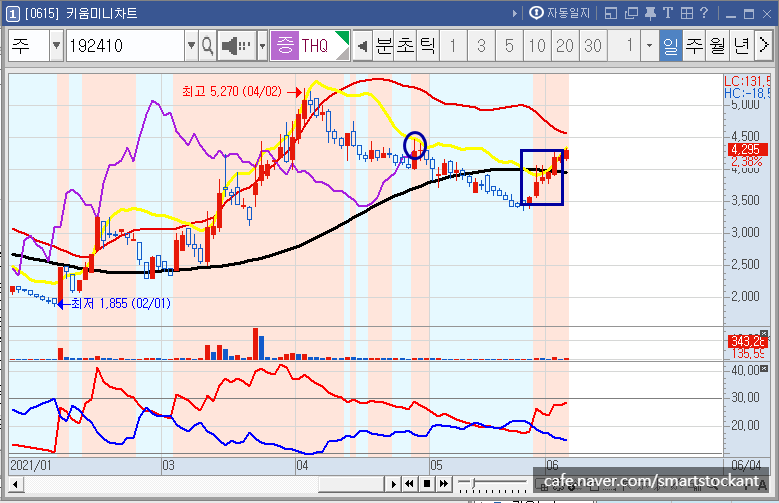Click the duplicate window icon in title bar
The height and width of the screenshot is (503, 779).
click(x=631, y=13)
